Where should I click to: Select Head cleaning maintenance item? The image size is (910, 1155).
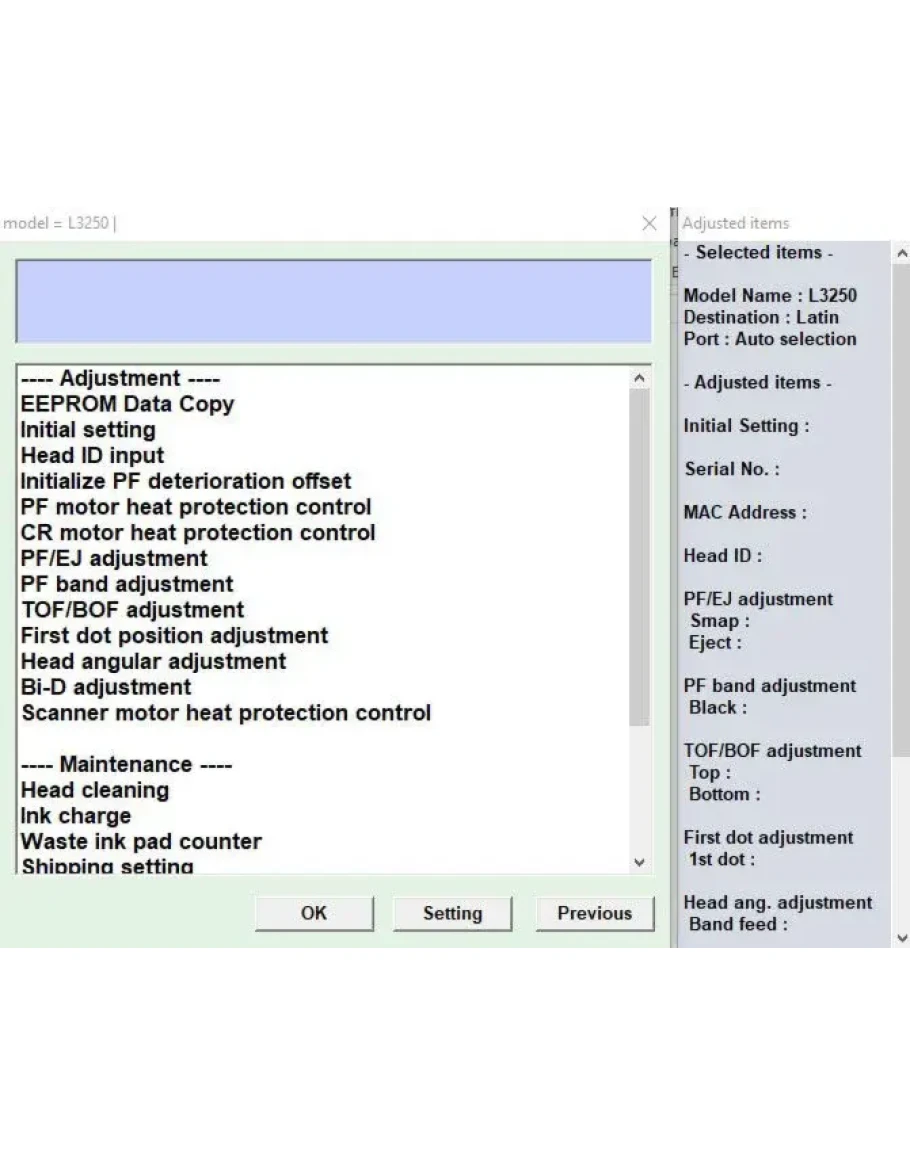(95, 790)
